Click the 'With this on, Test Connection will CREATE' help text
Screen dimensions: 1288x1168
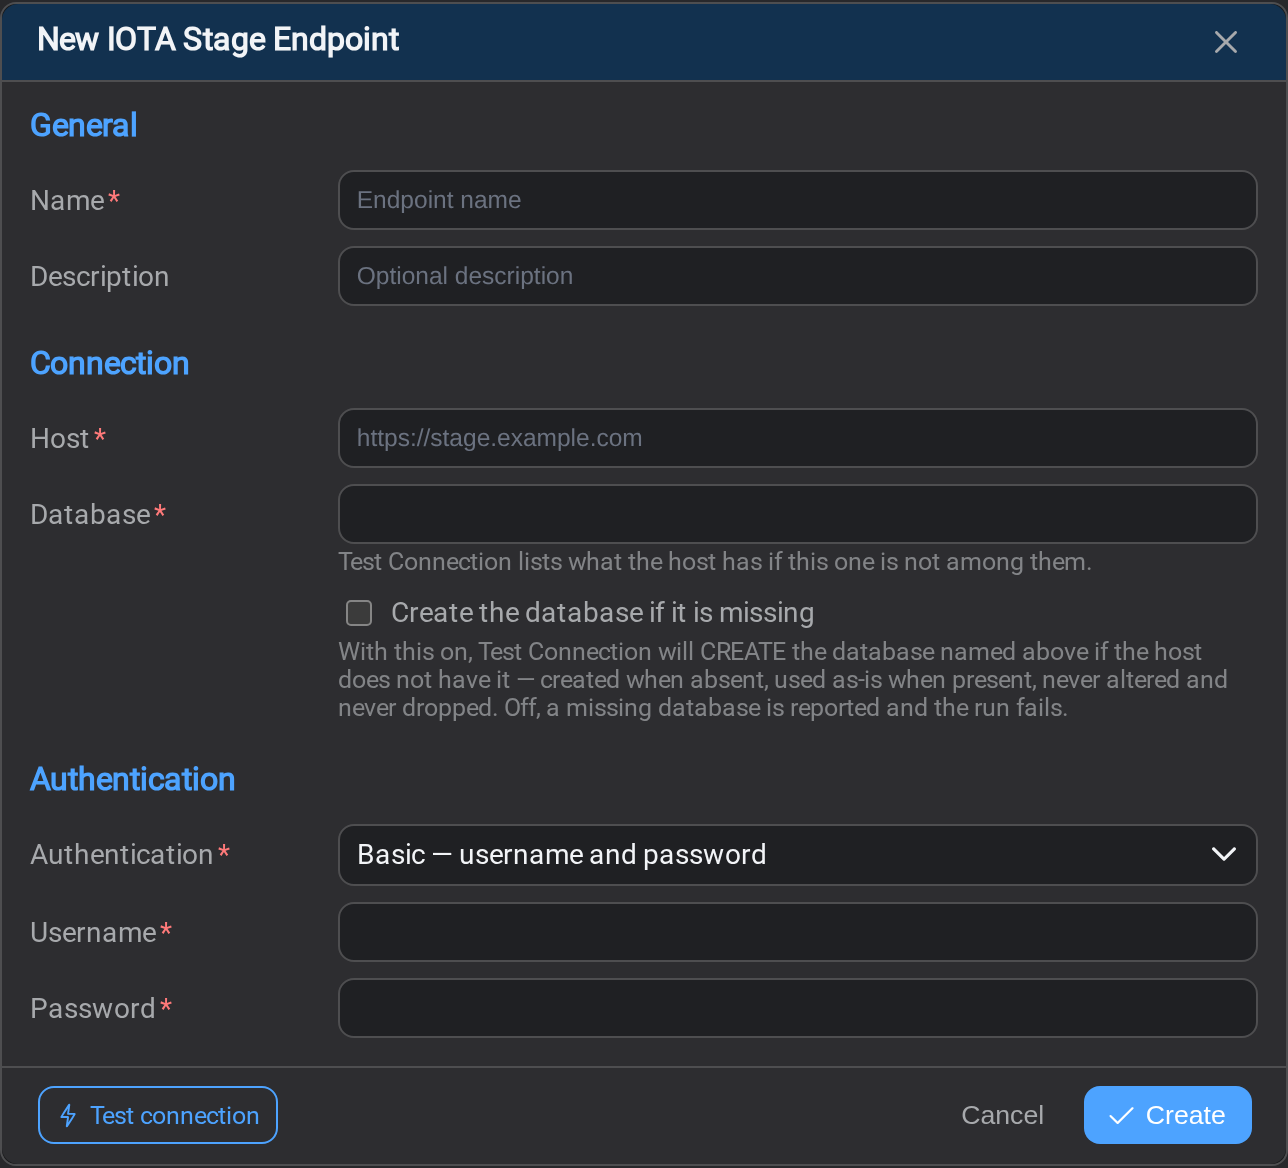coord(783,680)
